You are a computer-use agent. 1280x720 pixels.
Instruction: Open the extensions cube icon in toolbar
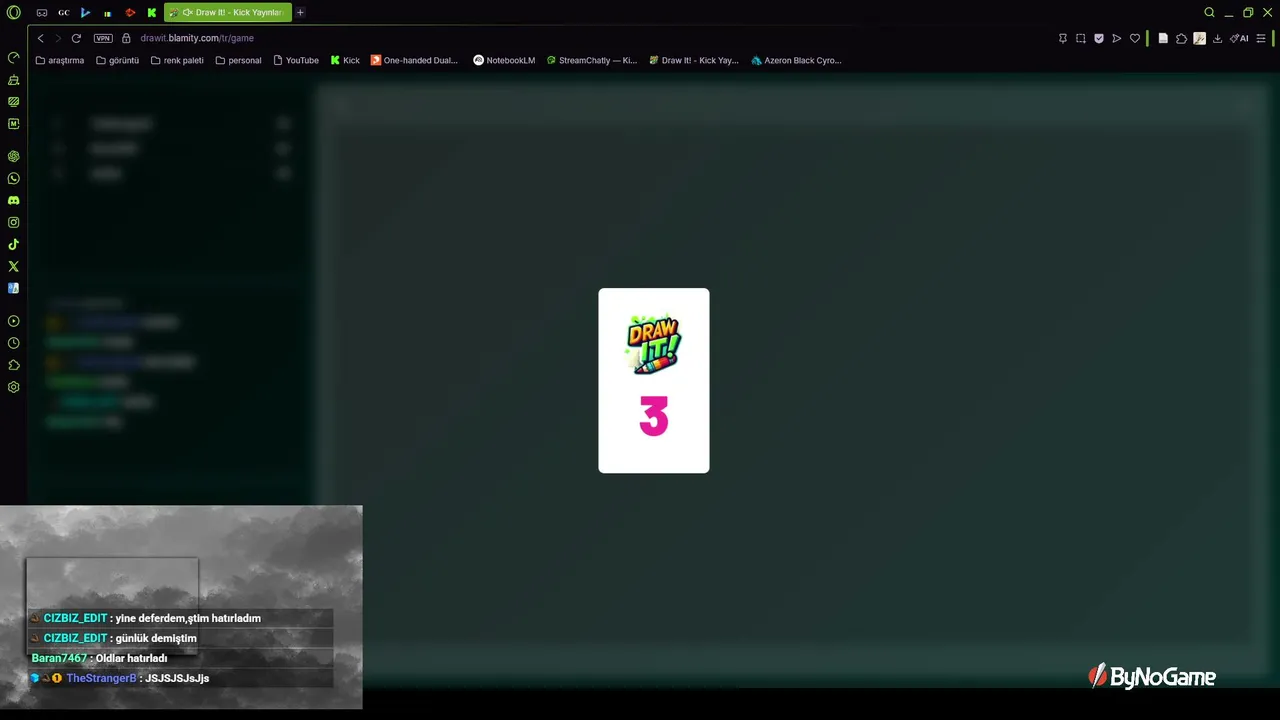click(x=1181, y=38)
